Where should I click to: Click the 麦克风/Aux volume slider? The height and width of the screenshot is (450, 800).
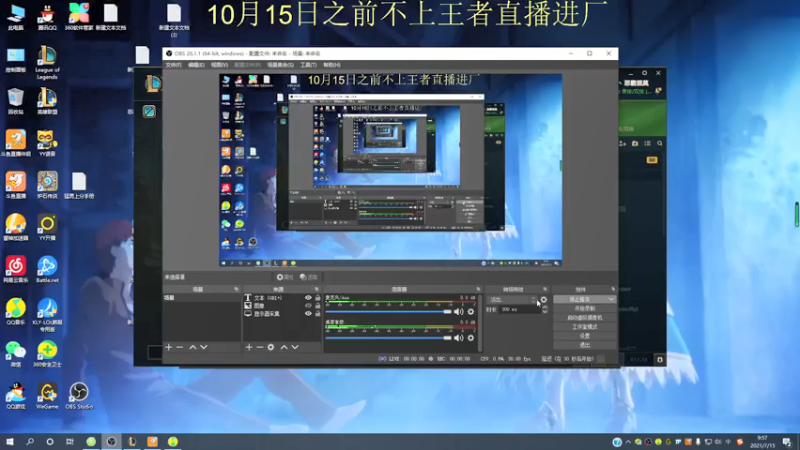(x=388, y=312)
